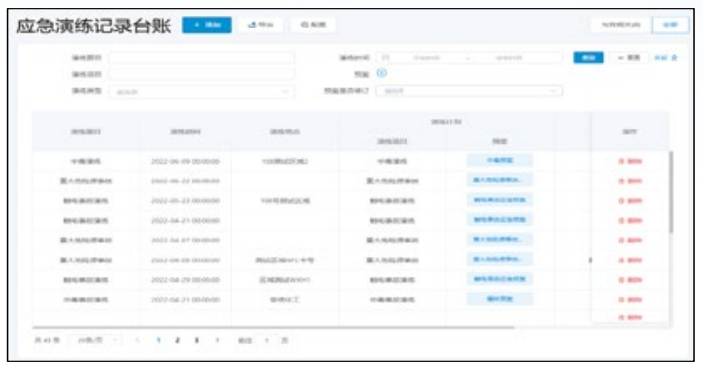Delete the record dated 2022-06-09
This screenshot has height=370, width=703.
tap(630, 161)
